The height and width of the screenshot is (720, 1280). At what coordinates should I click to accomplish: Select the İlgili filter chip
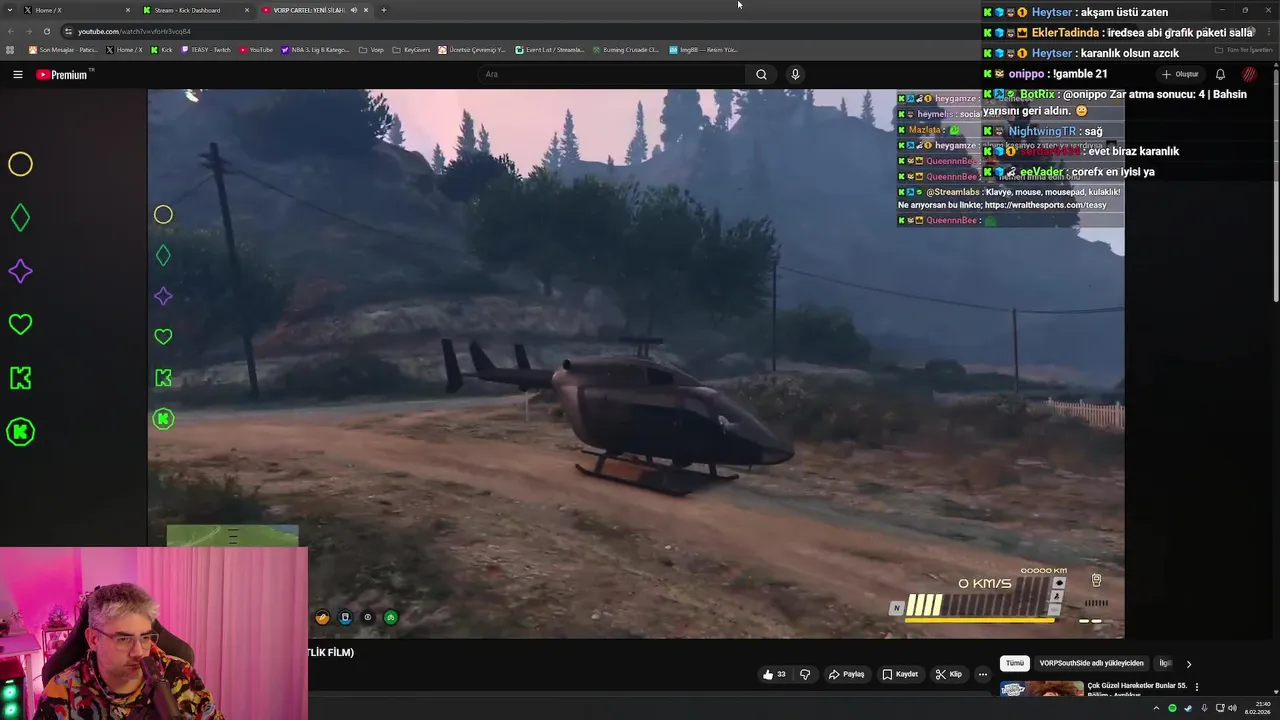point(1165,663)
